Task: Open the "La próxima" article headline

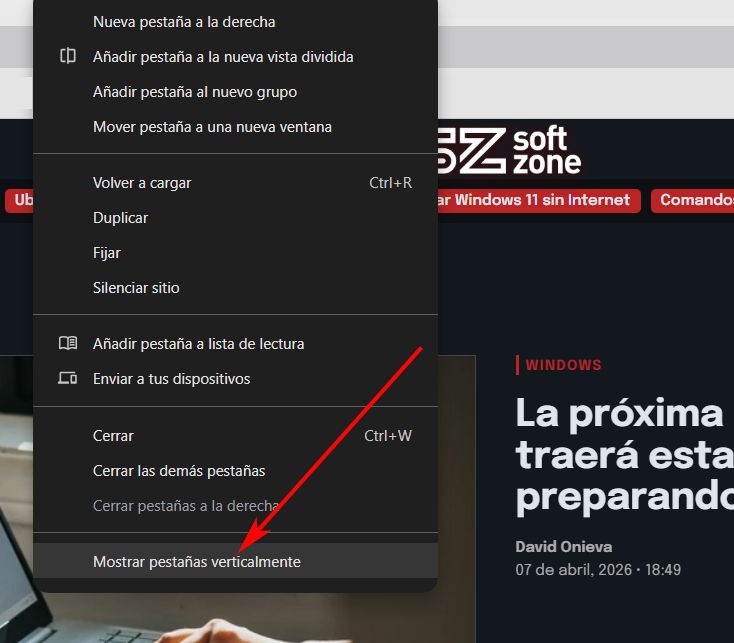Action: (x=624, y=456)
